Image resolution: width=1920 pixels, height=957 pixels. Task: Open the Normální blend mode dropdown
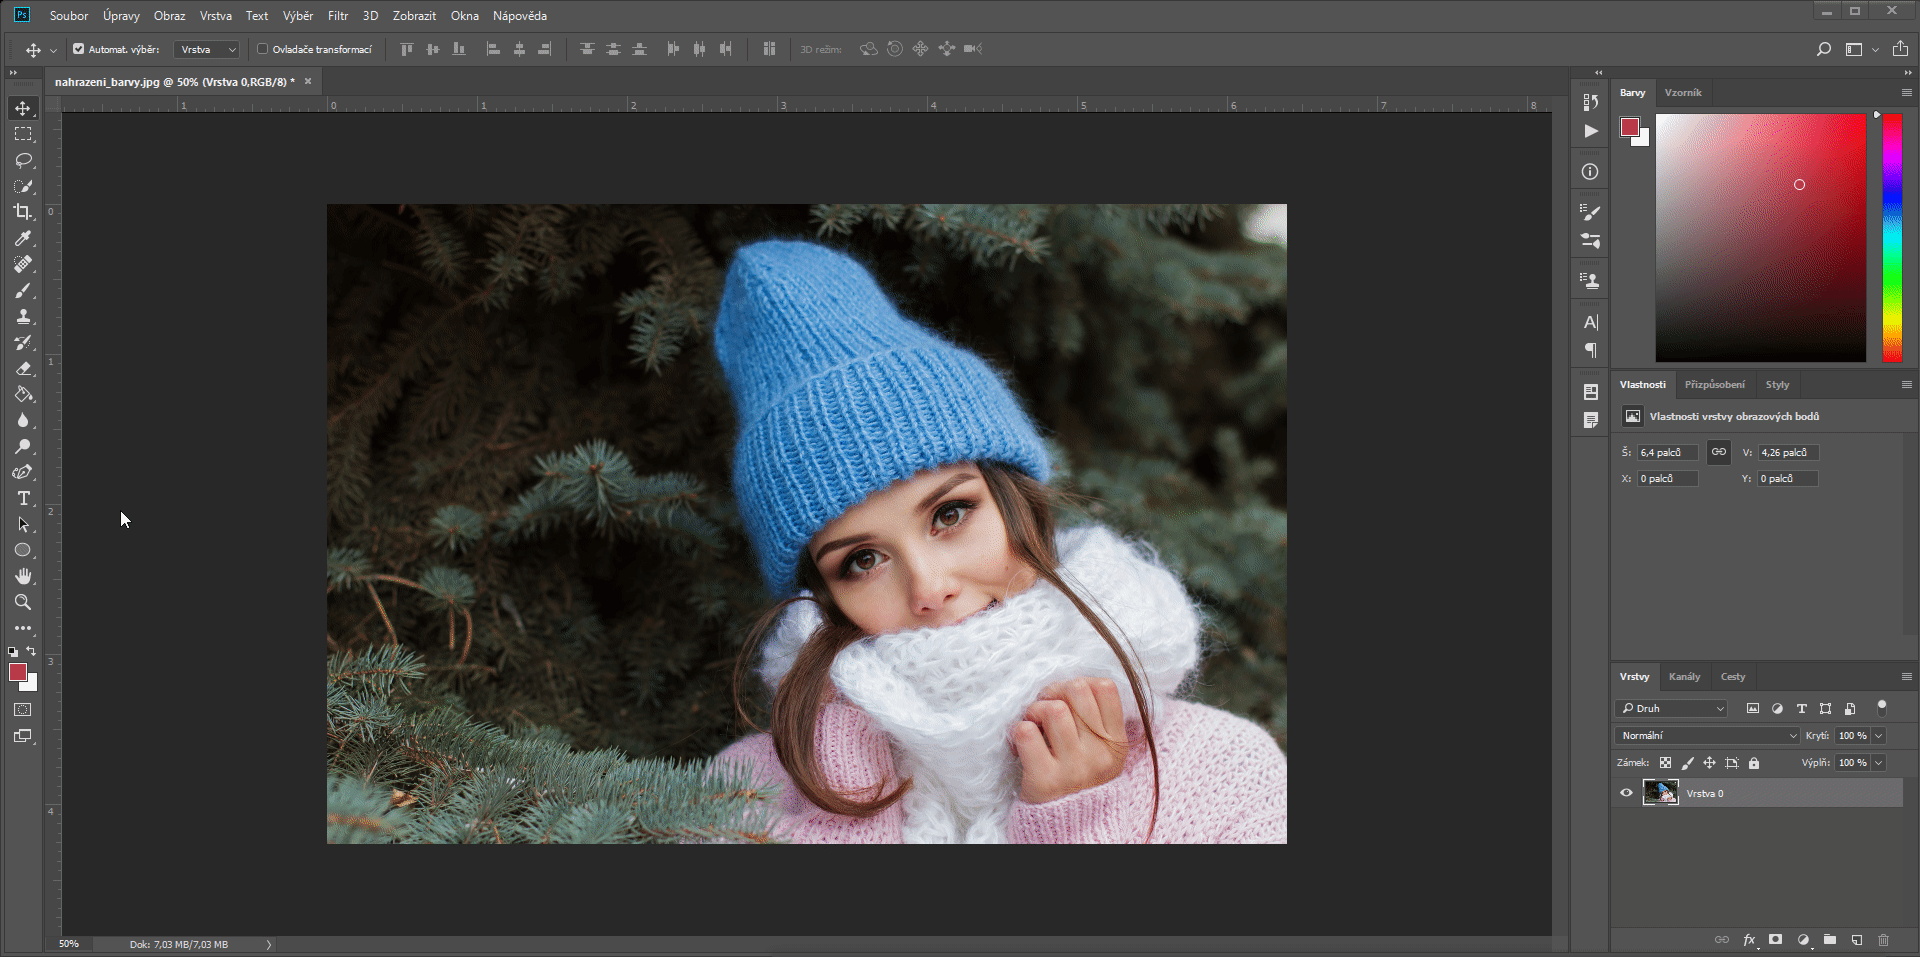point(1705,735)
